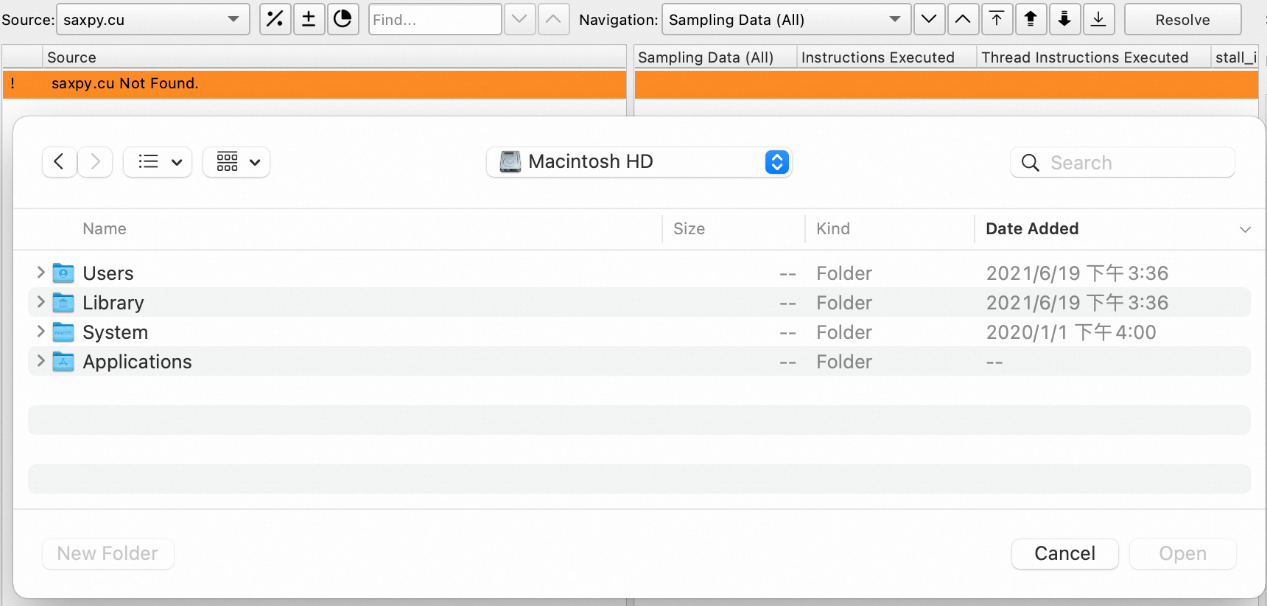
Task: Toggle the percent view icon in toolbar
Action: coord(274,19)
